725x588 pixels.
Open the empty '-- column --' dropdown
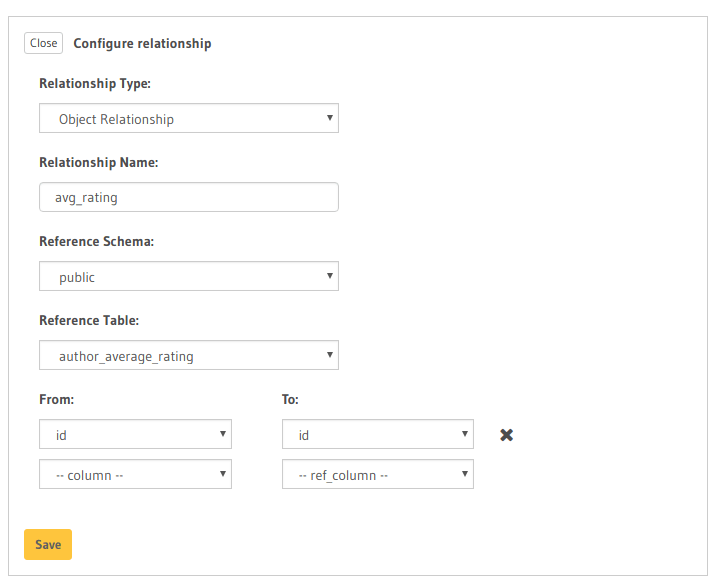click(135, 475)
